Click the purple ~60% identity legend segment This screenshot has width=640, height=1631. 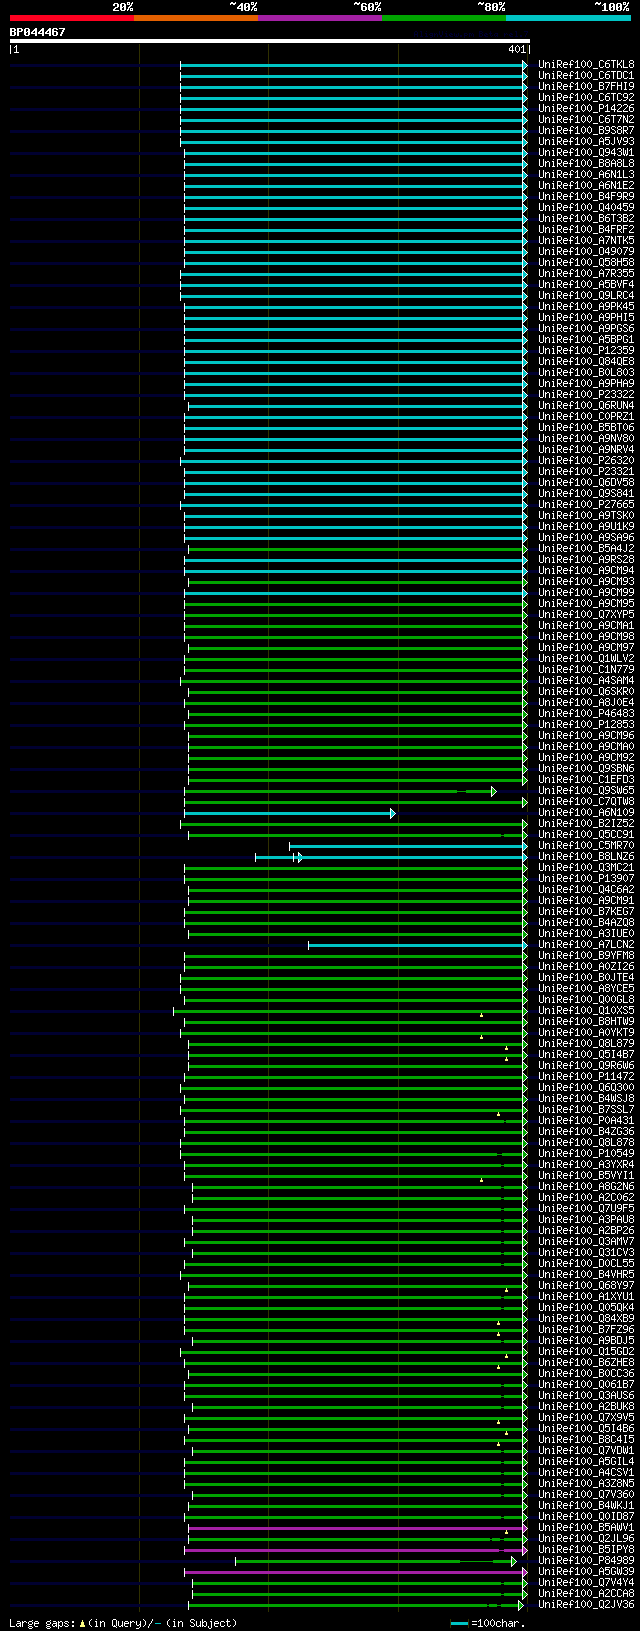(320, 18)
